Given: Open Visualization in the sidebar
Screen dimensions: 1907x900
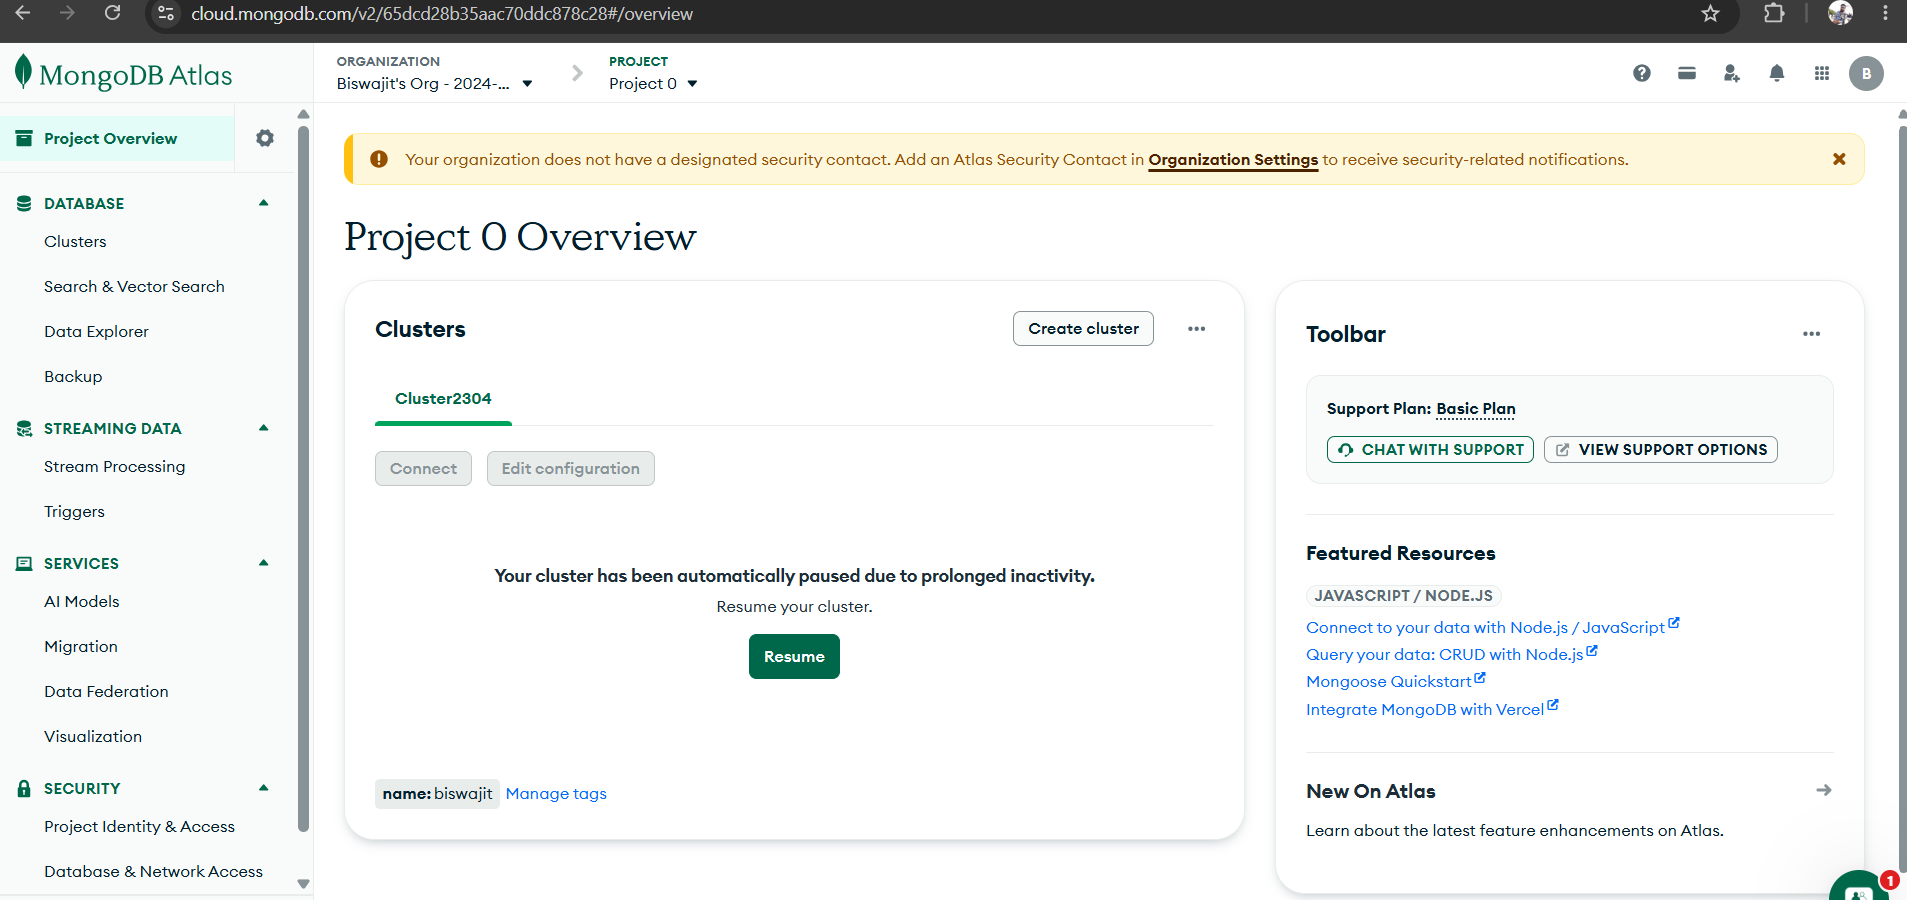Looking at the screenshot, I should 93,737.
